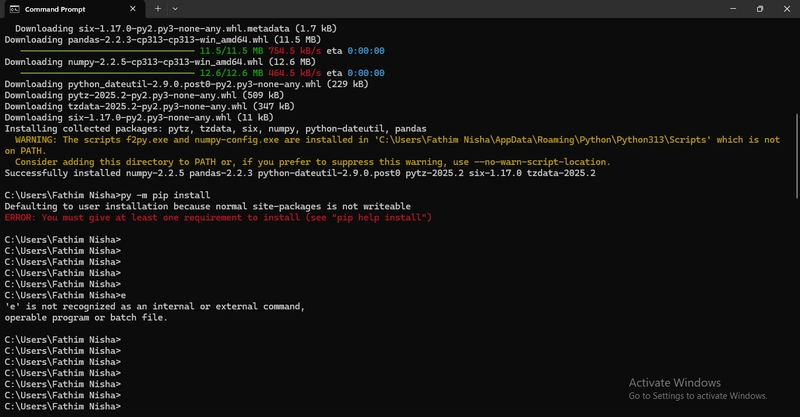The width and height of the screenshot is (800, 417).
Task: Close the terminal window
Action: coord(787,9)
